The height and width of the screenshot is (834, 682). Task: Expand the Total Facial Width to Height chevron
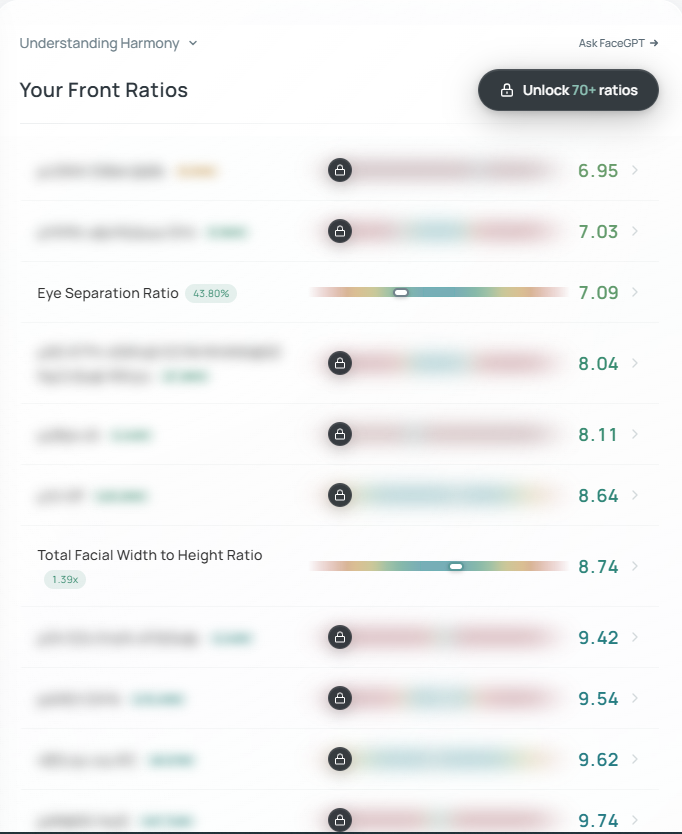point(635,566)
